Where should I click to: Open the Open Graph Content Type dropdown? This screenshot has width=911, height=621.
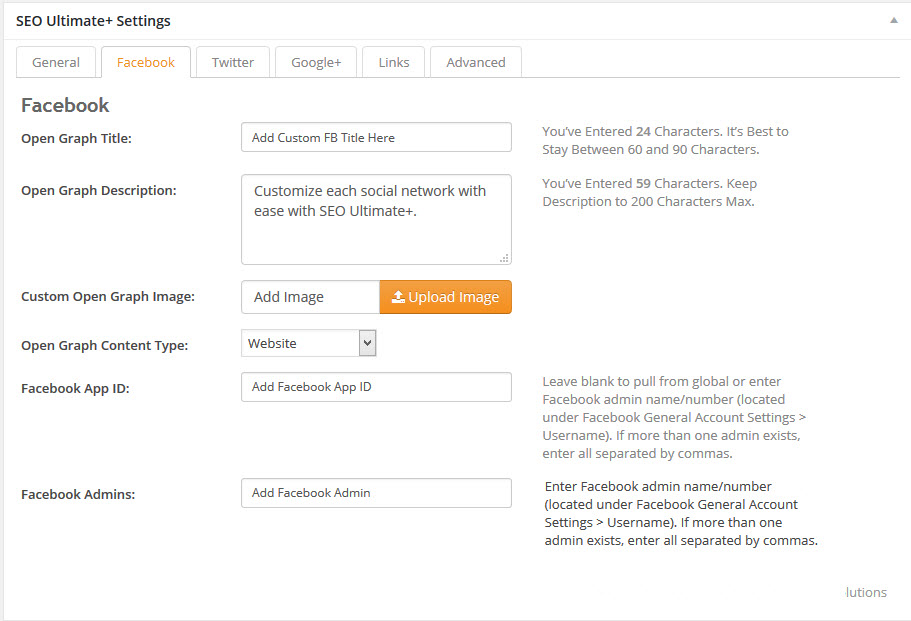309,343
